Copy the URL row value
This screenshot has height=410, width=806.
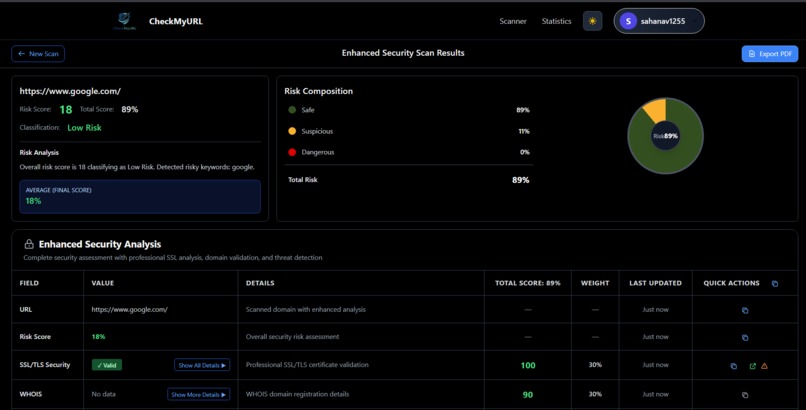[x=745, y=310]
